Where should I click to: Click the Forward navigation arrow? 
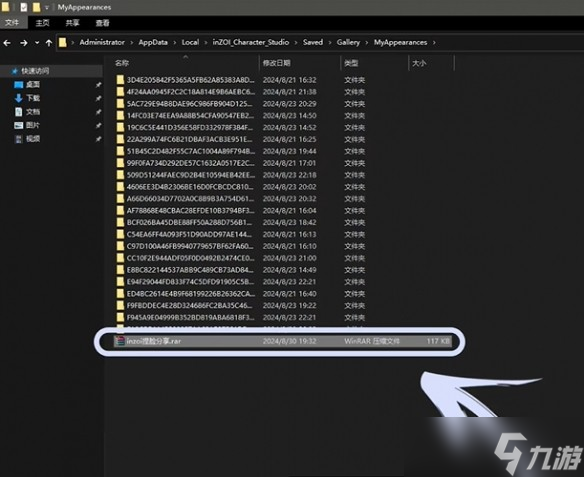coord(24,43)
